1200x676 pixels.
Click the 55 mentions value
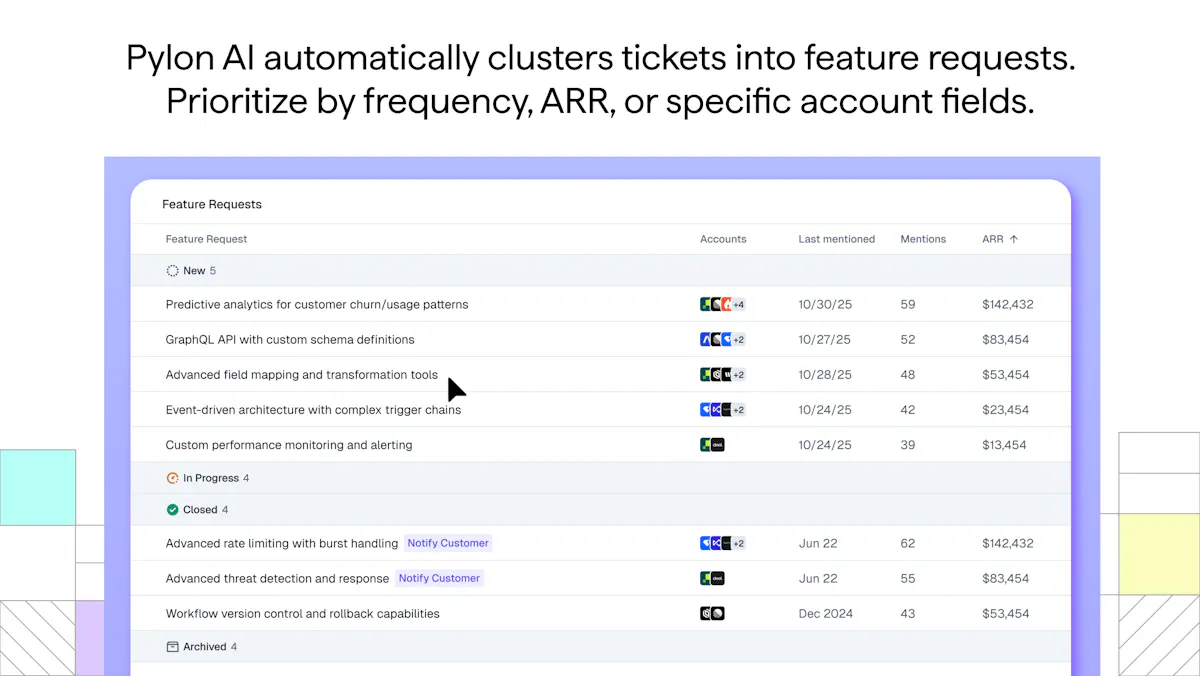click(908, 578)
